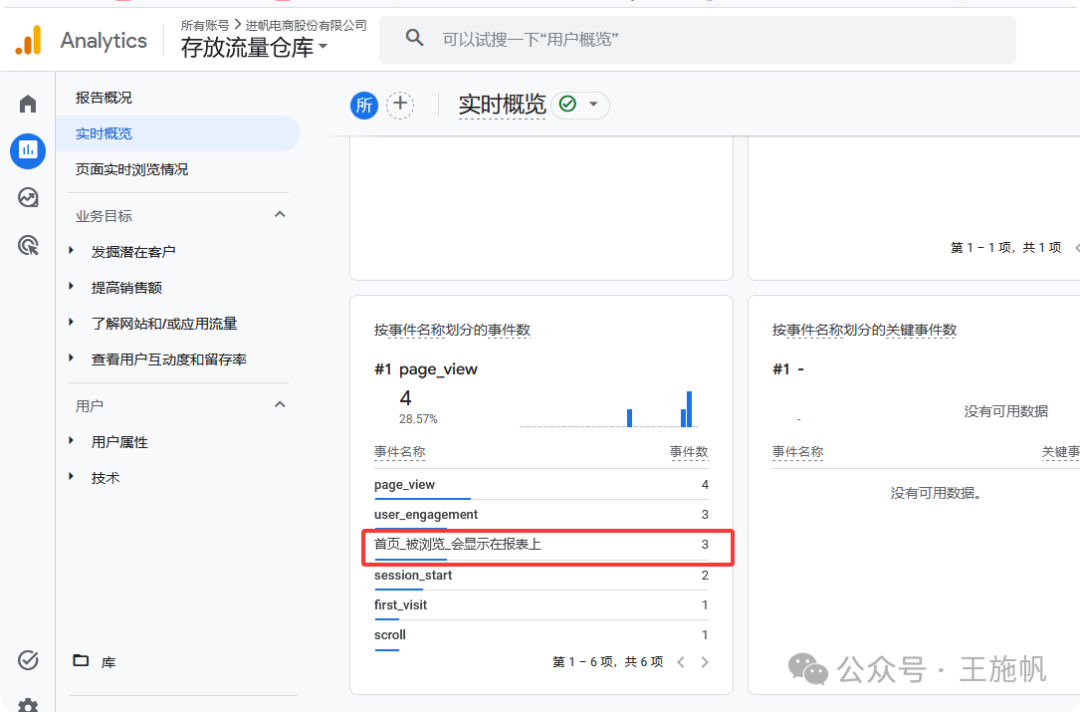Click the #1 page_view heading
Image resolution: width=1080 pixels, height=712 pixels.
426,369
